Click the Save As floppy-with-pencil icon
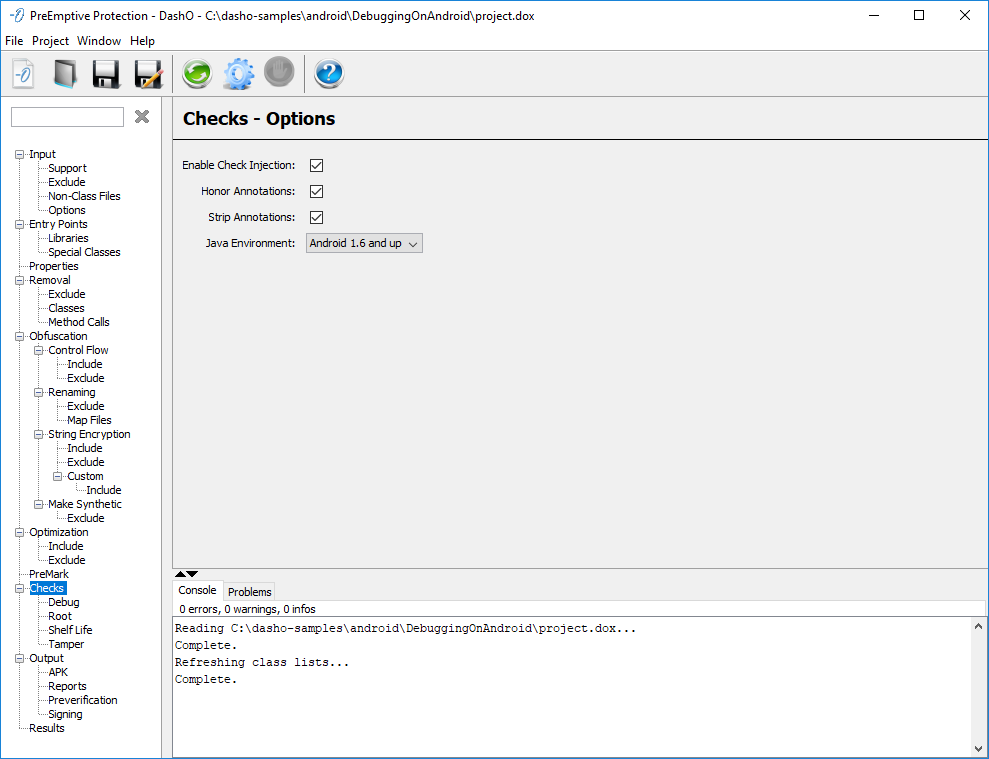This screenshot has height=759, width=989. coord(148,74)
